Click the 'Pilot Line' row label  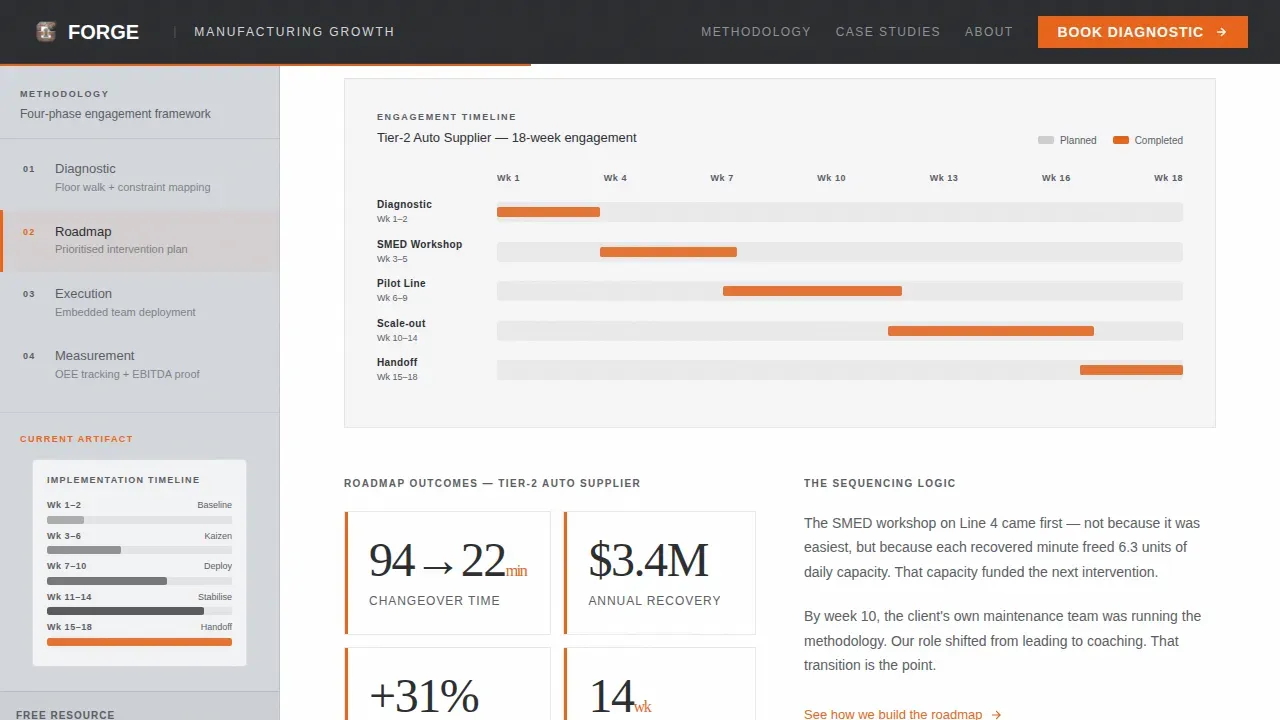pyautogui.click(x=401, y=283)
